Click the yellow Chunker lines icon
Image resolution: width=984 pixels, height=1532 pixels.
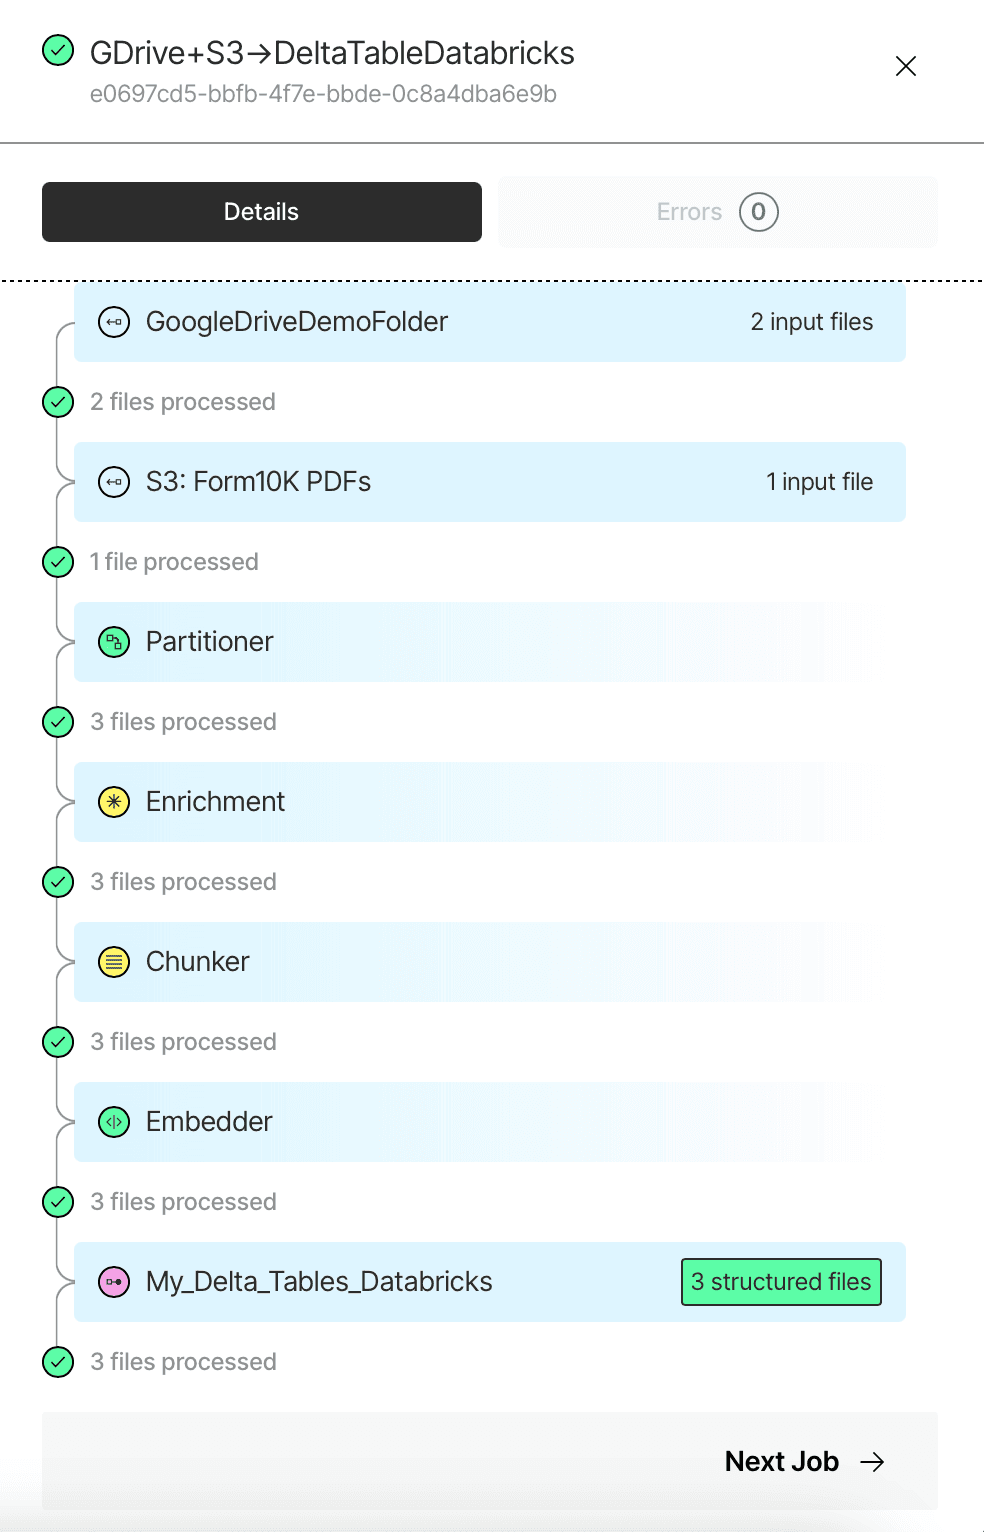pyautogui.click(x=114, y=962)
